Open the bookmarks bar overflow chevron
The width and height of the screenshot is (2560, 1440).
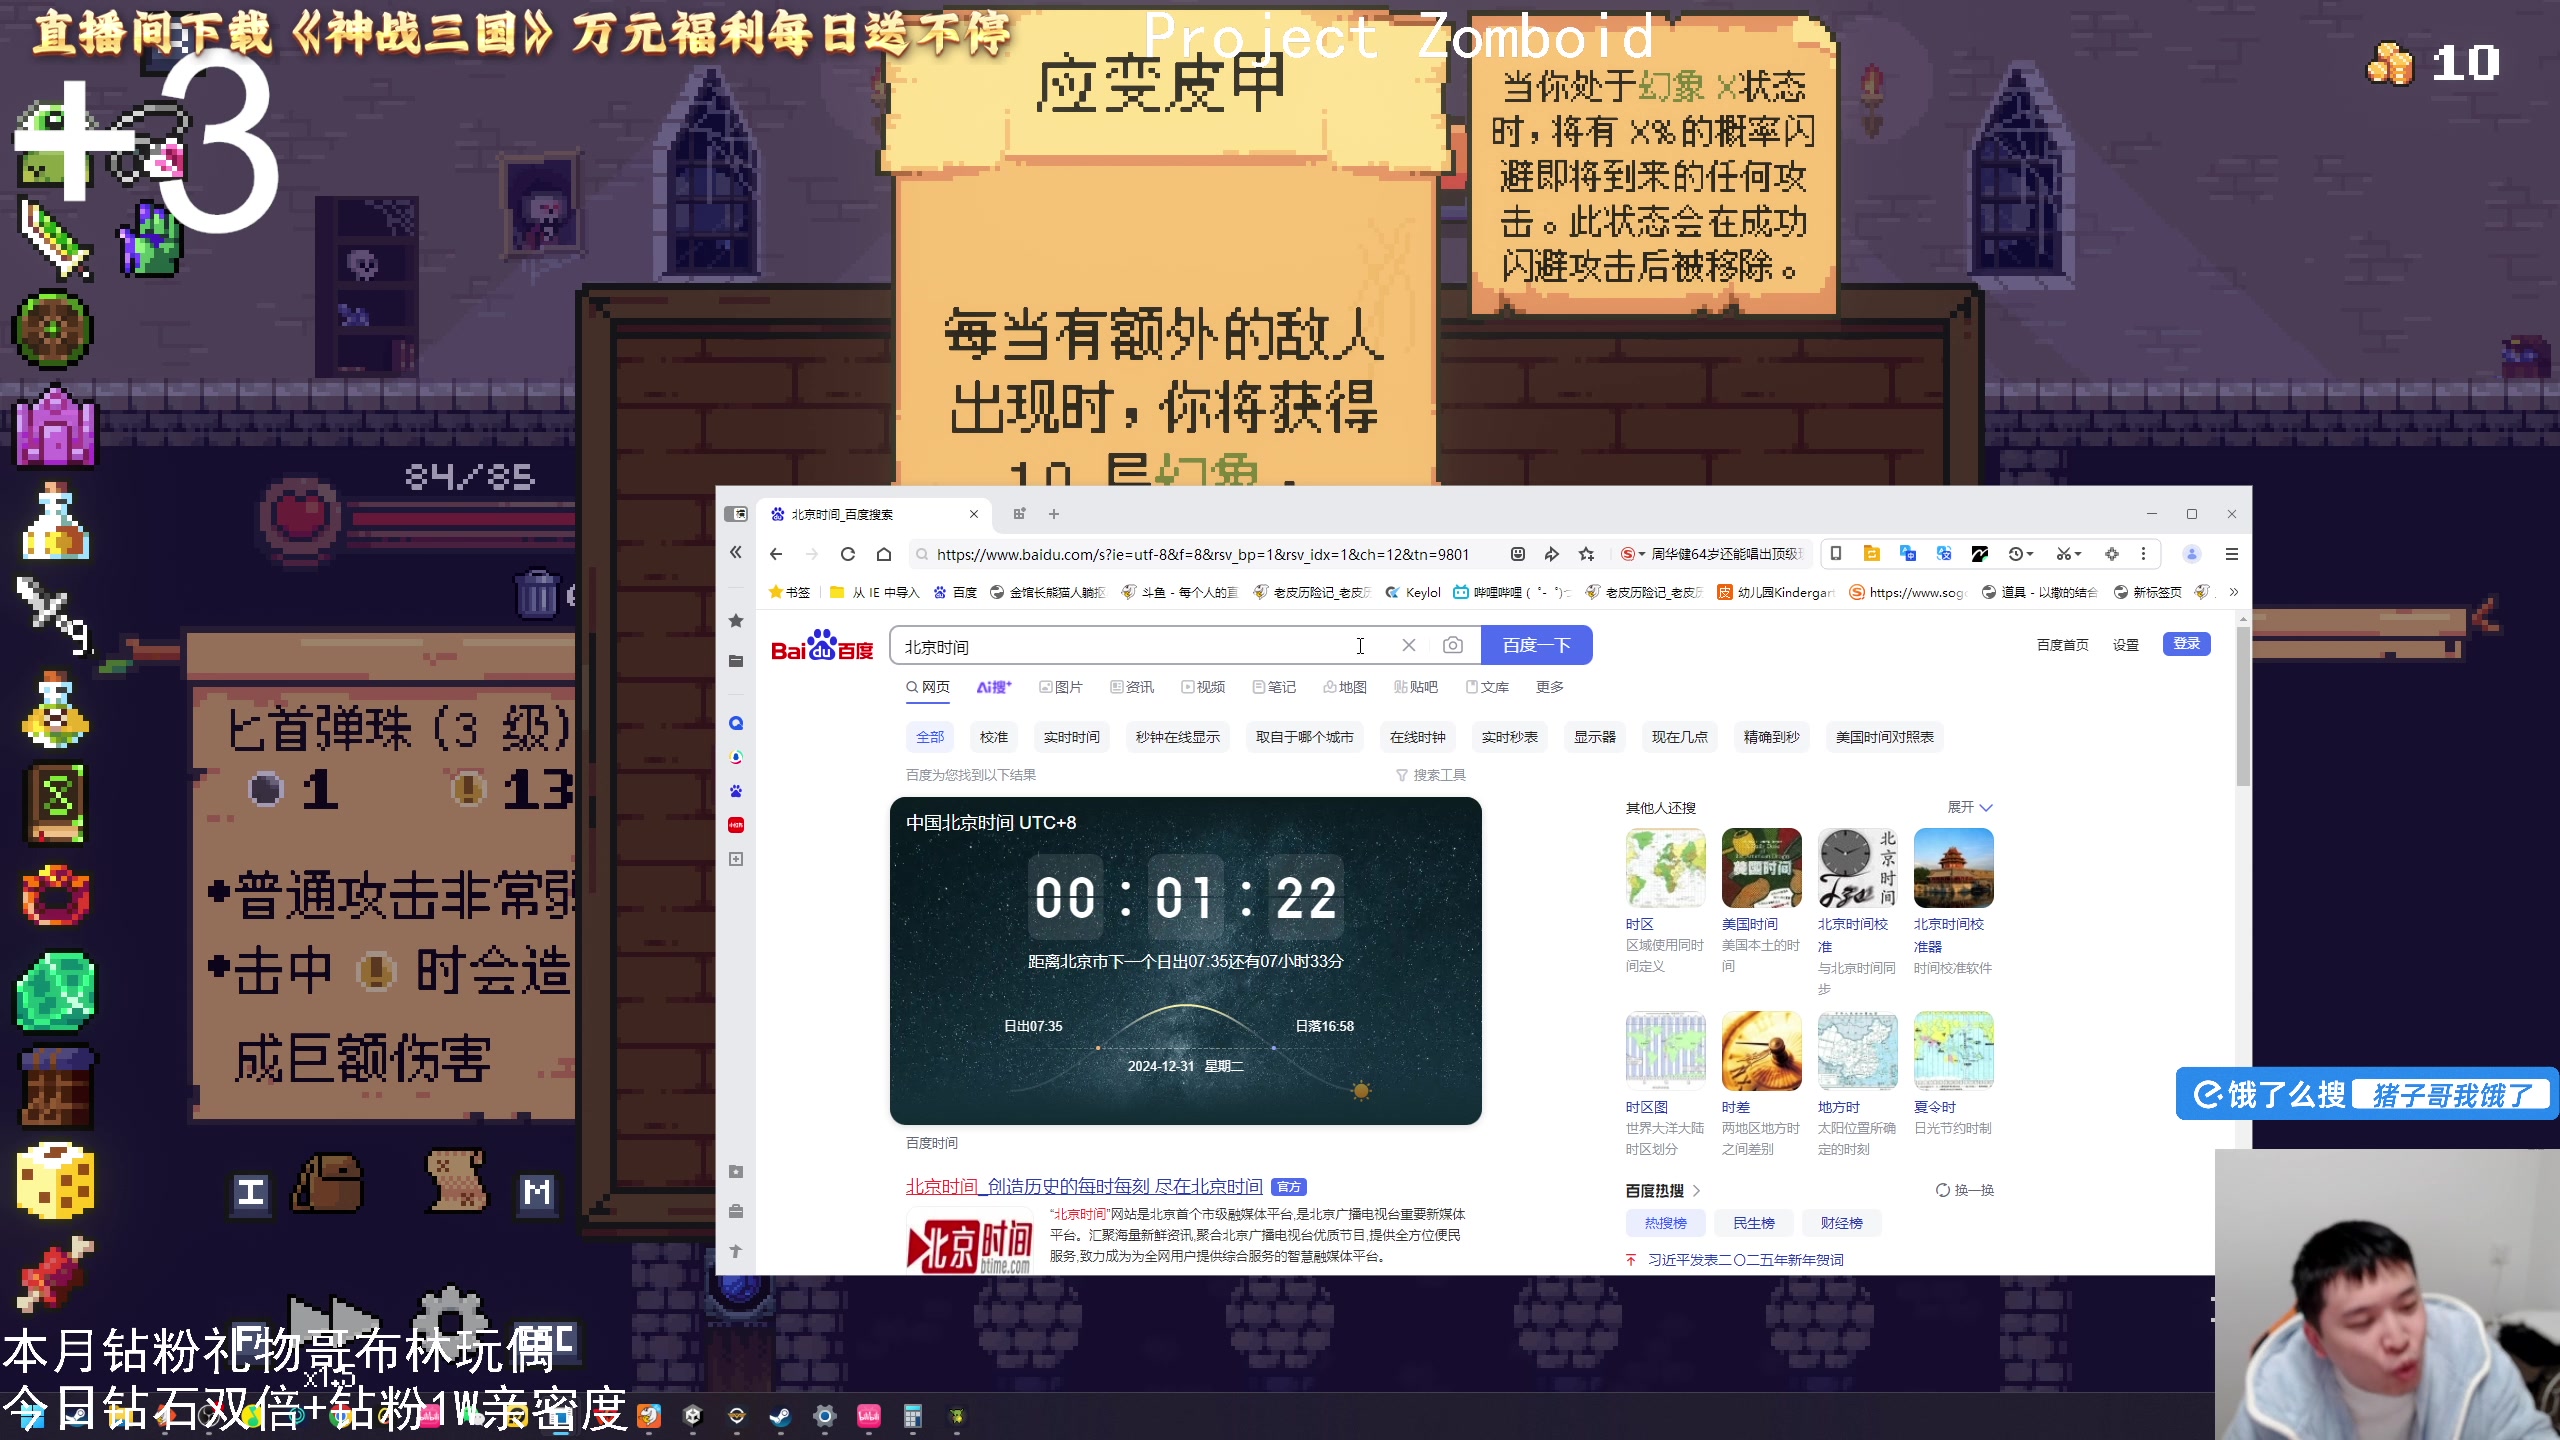(2233, 592)
